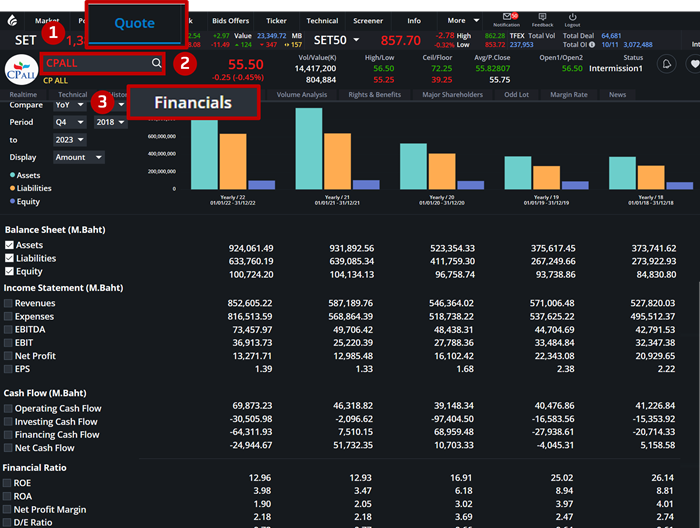
Task: Open the Compare YoY dropdown
Action: coord(69,105)
